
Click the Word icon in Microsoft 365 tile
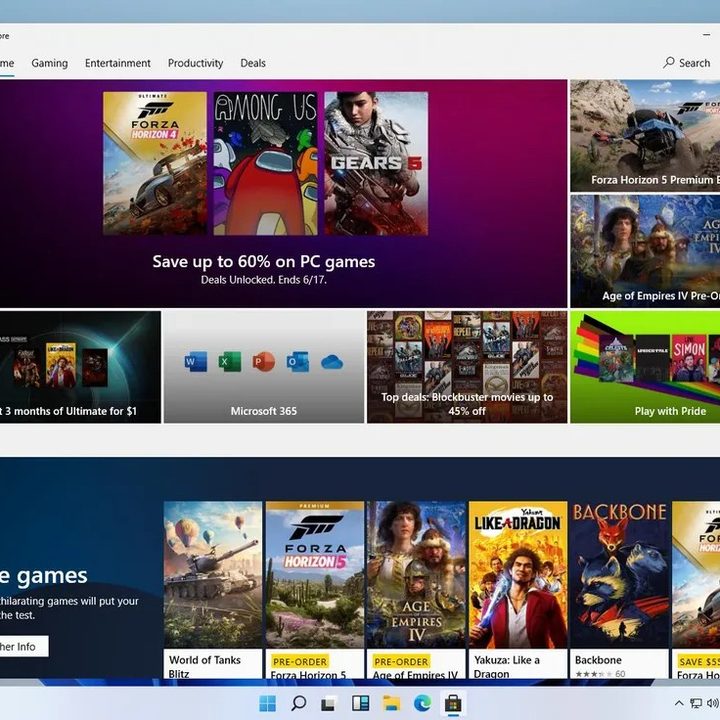point(196,362)
